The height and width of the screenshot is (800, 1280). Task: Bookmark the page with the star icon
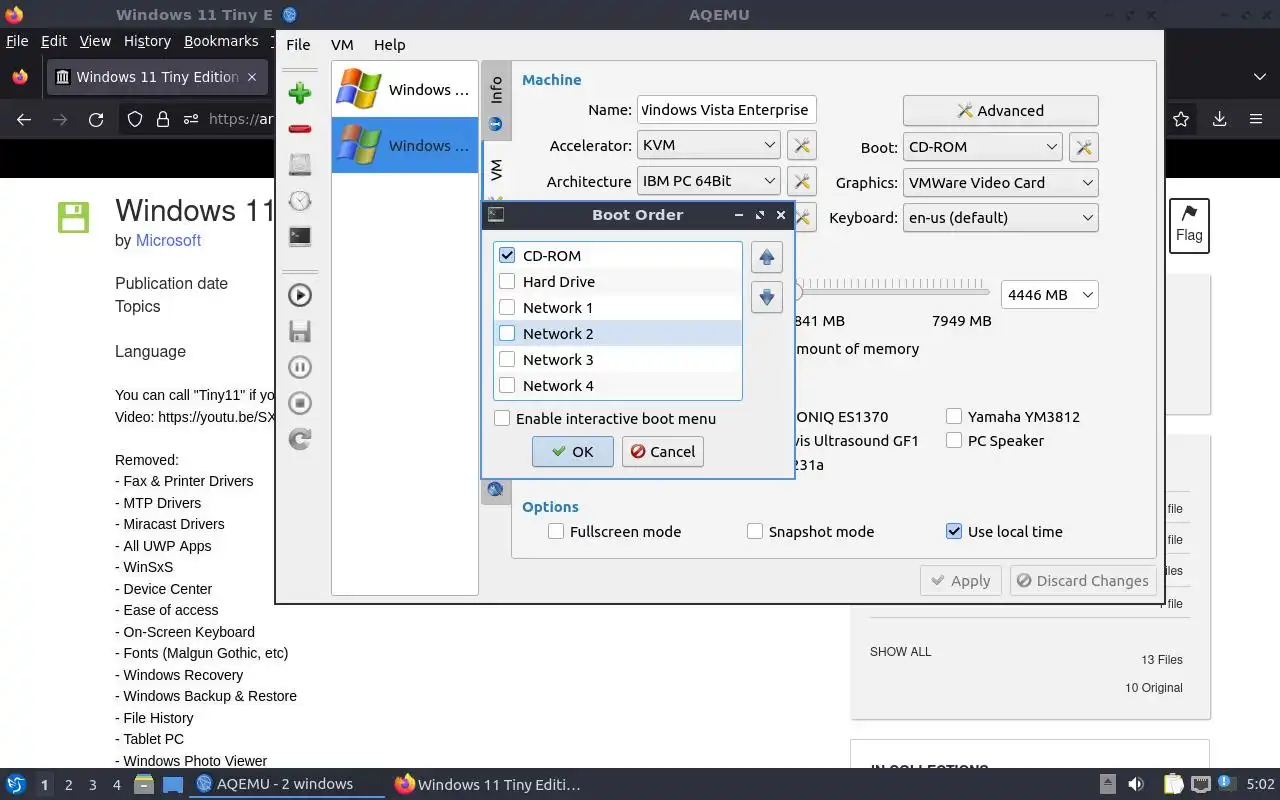[x=1181, y=119]
